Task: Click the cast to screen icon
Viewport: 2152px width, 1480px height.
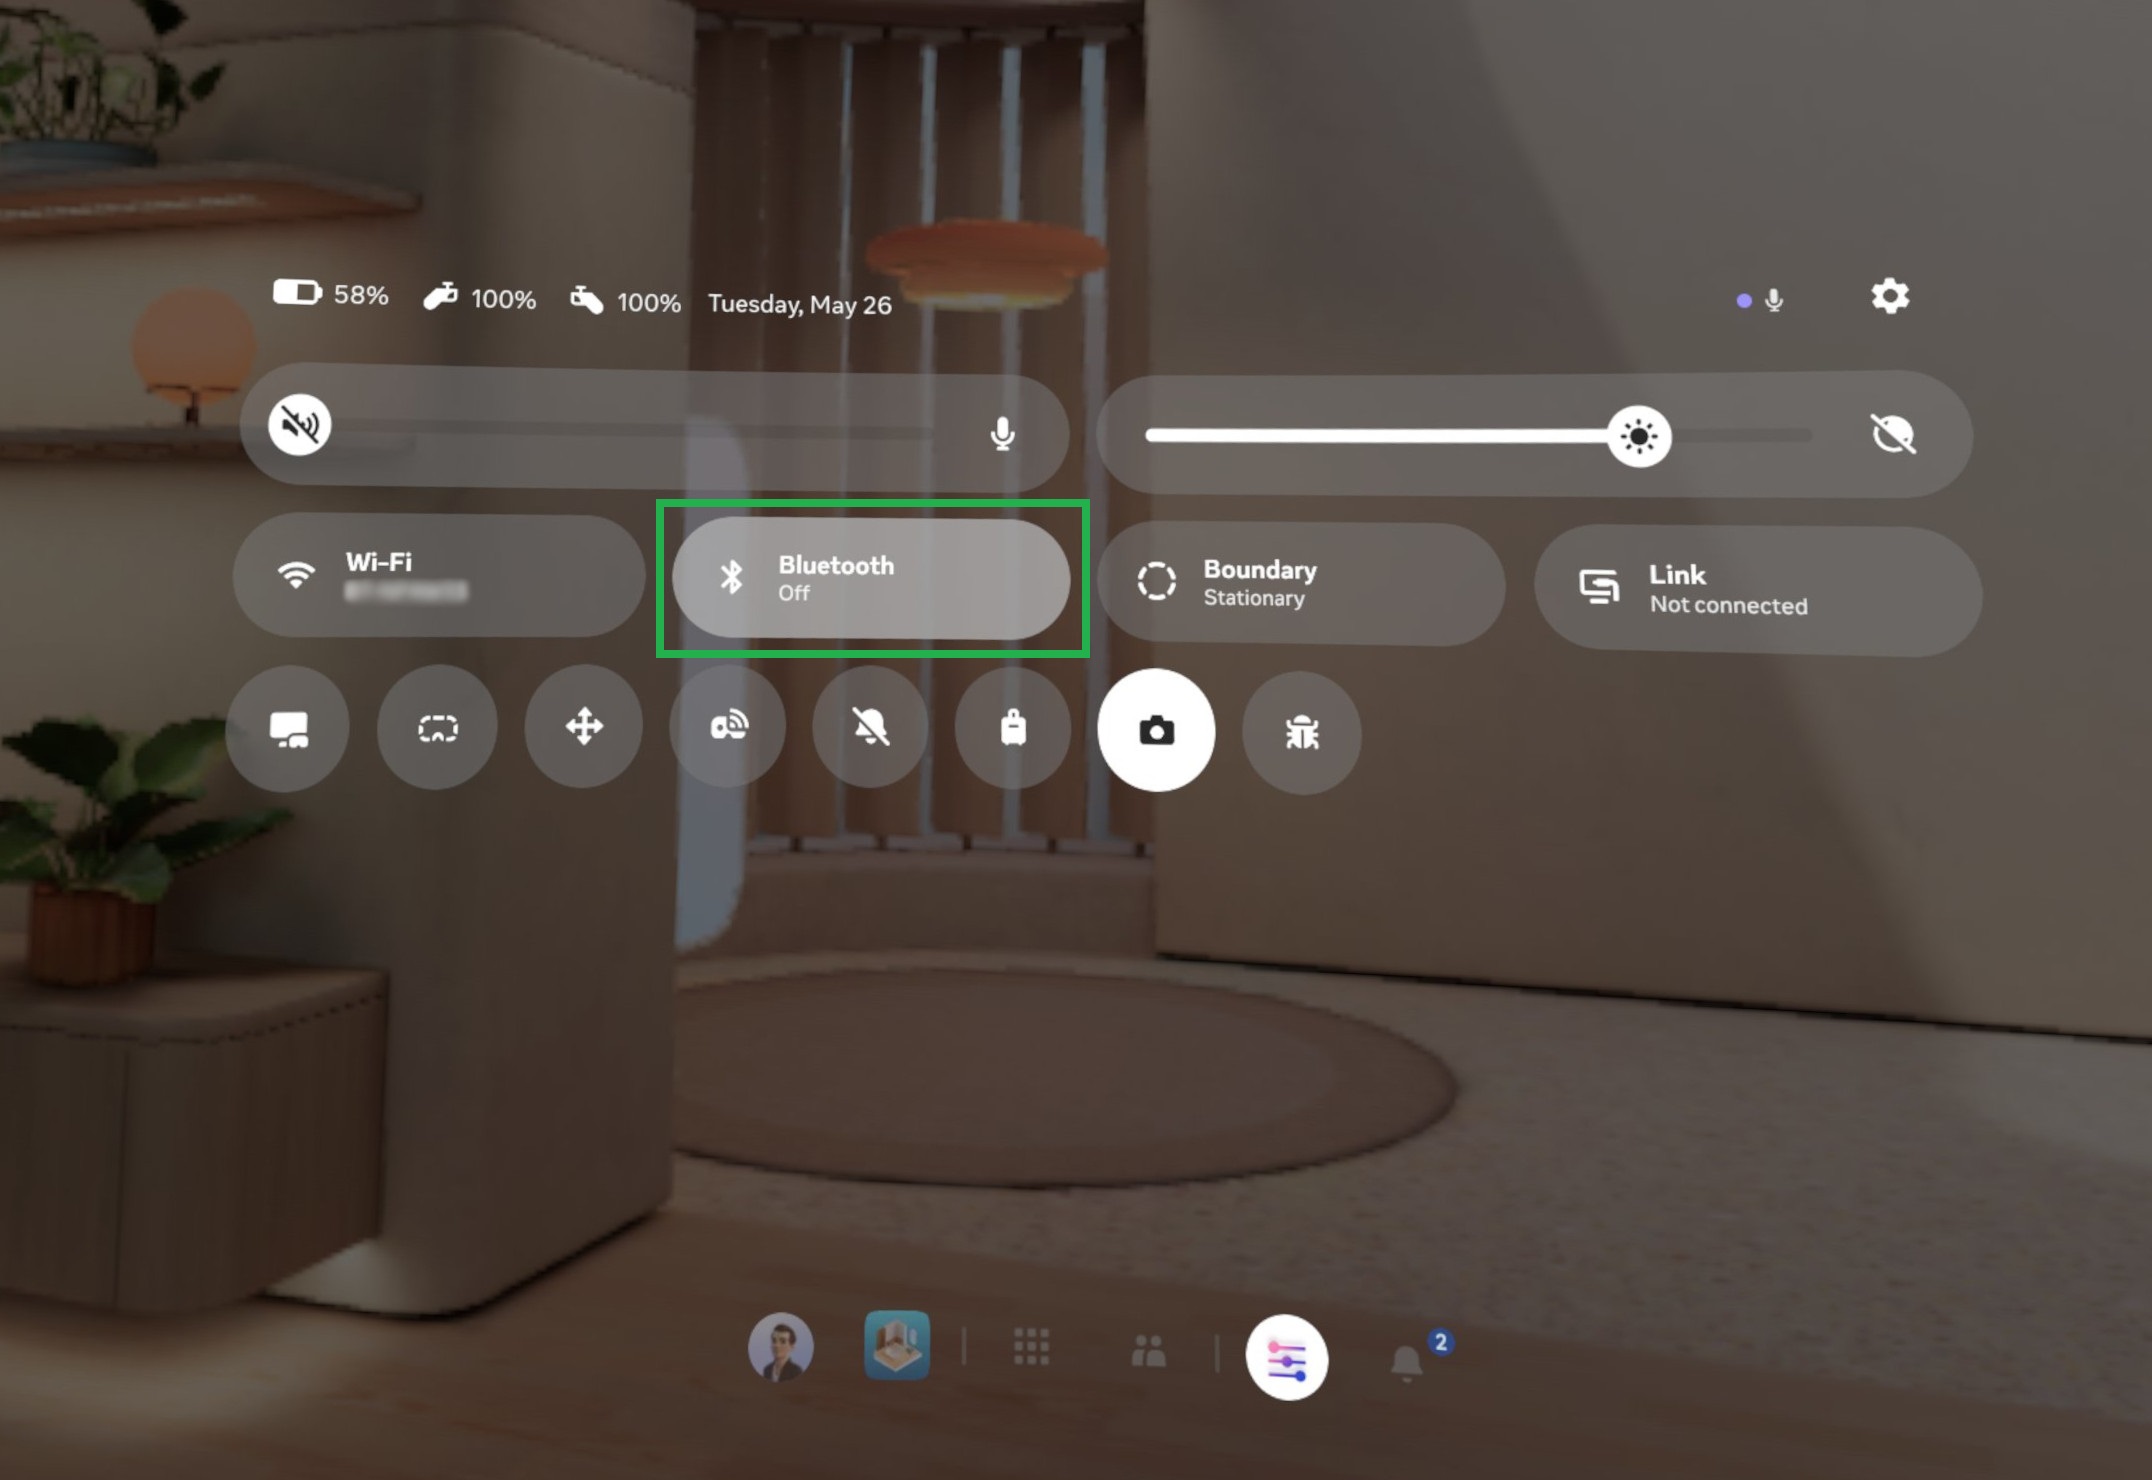Action: pyautogui.click(x=289, y=728)
